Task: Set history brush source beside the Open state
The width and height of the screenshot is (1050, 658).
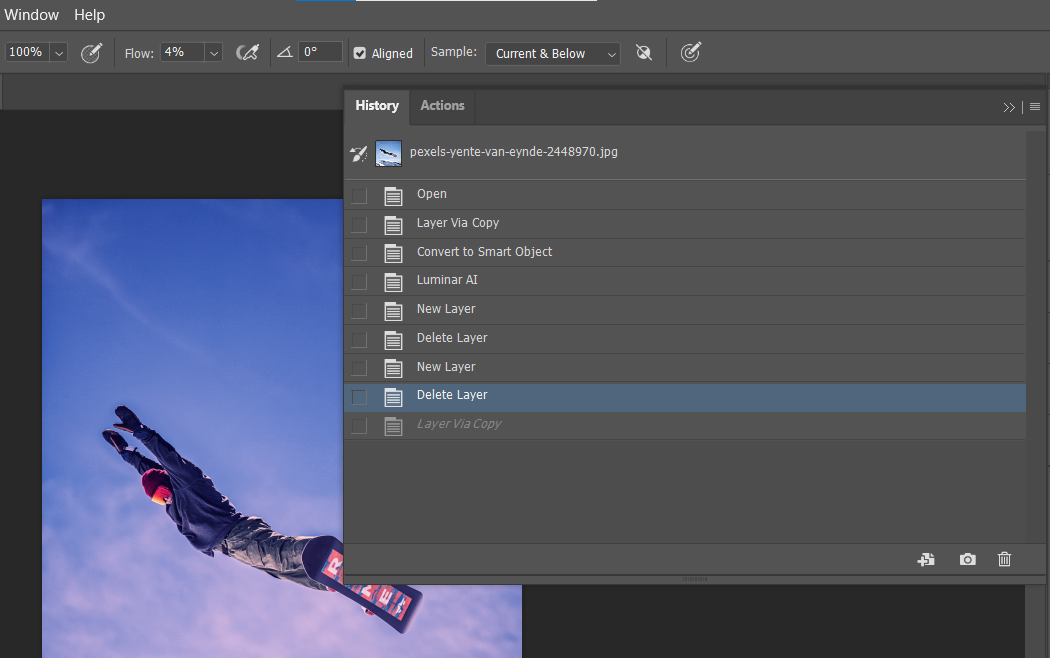Action: 359,196
